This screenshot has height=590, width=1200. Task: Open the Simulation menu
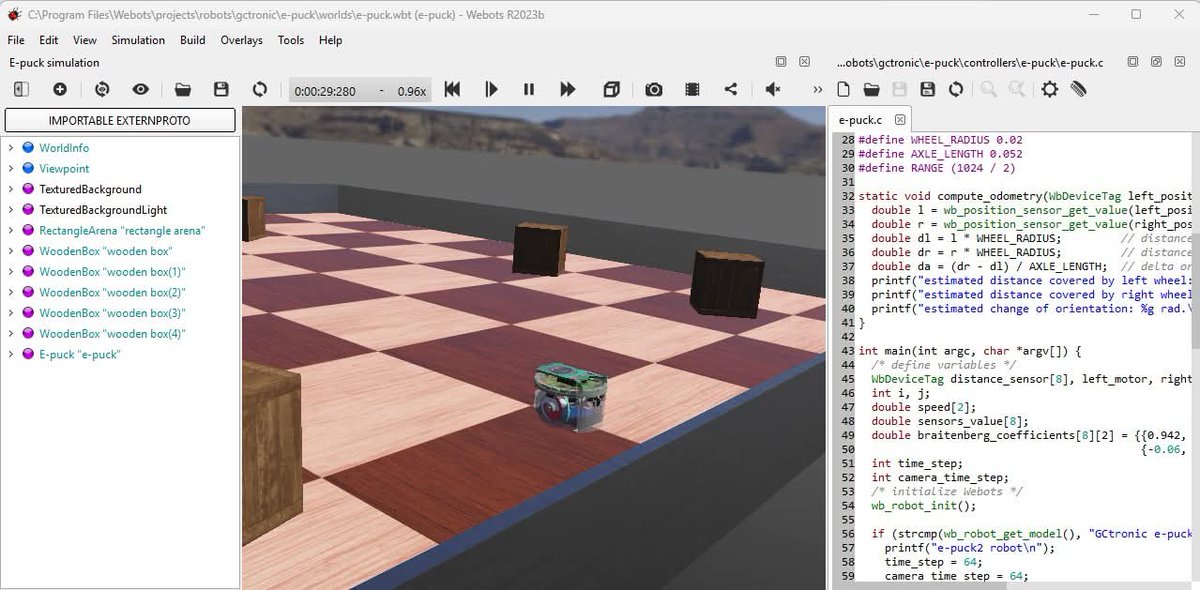(138, 40)
